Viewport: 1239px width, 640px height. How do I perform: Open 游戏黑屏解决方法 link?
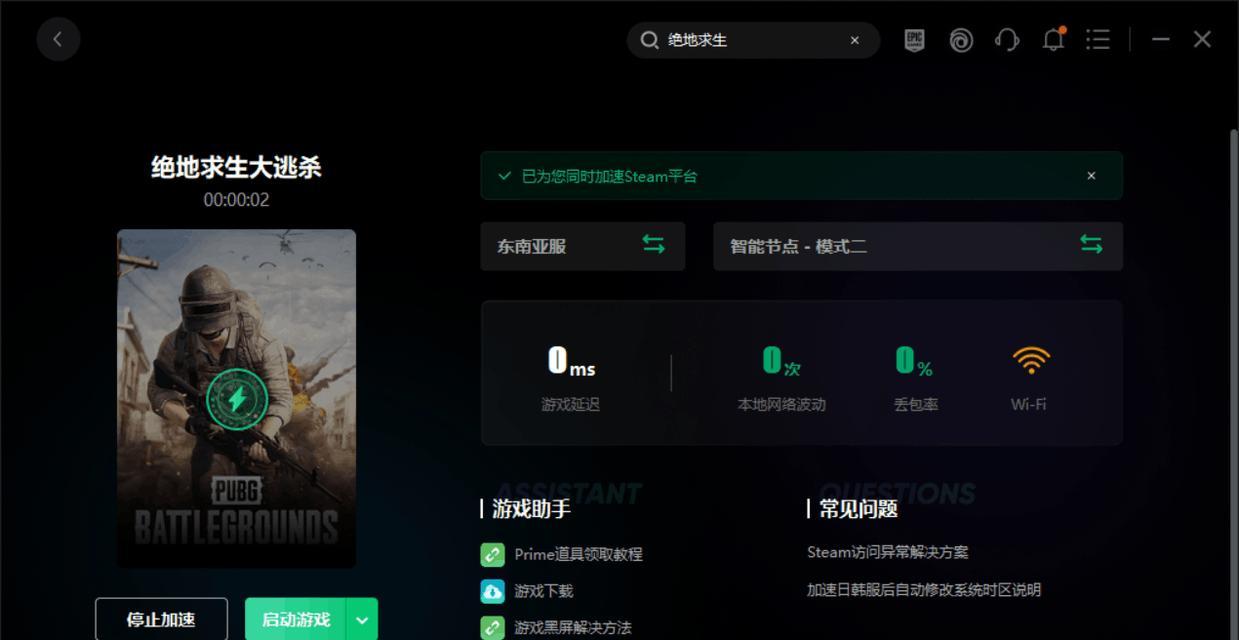(x=573, y=628)
